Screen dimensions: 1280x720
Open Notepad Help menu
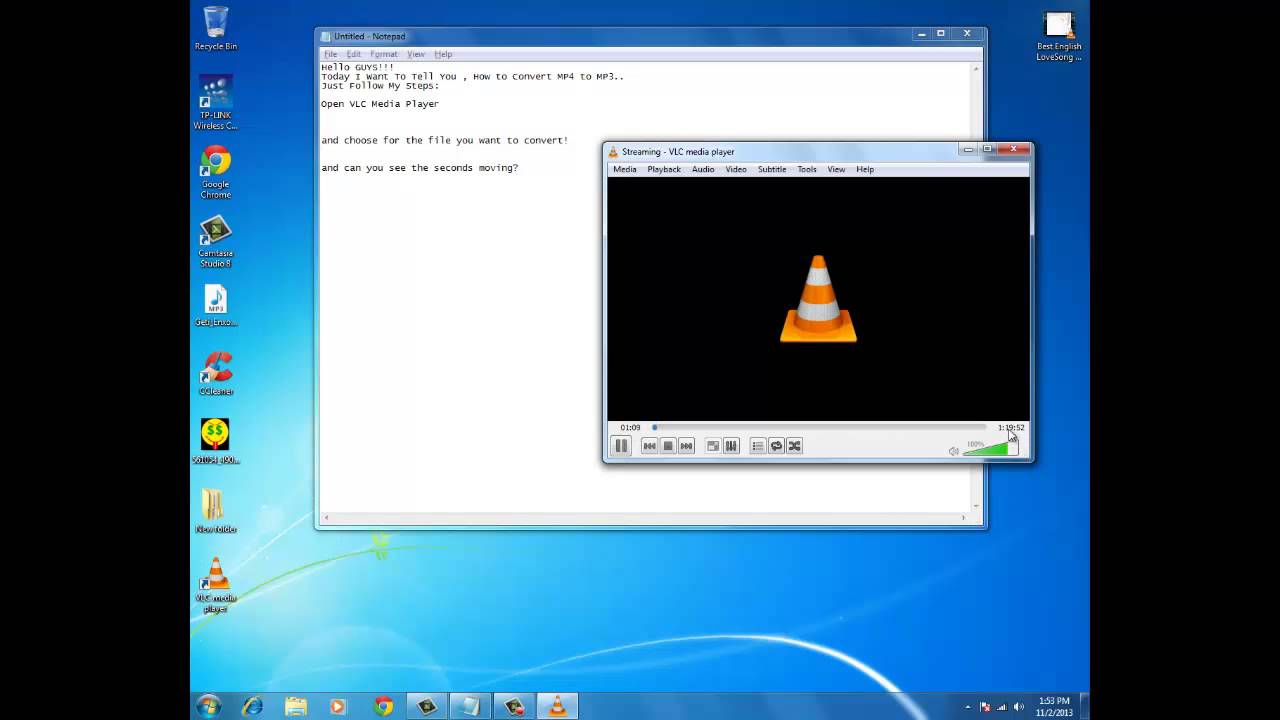(443, 54)
